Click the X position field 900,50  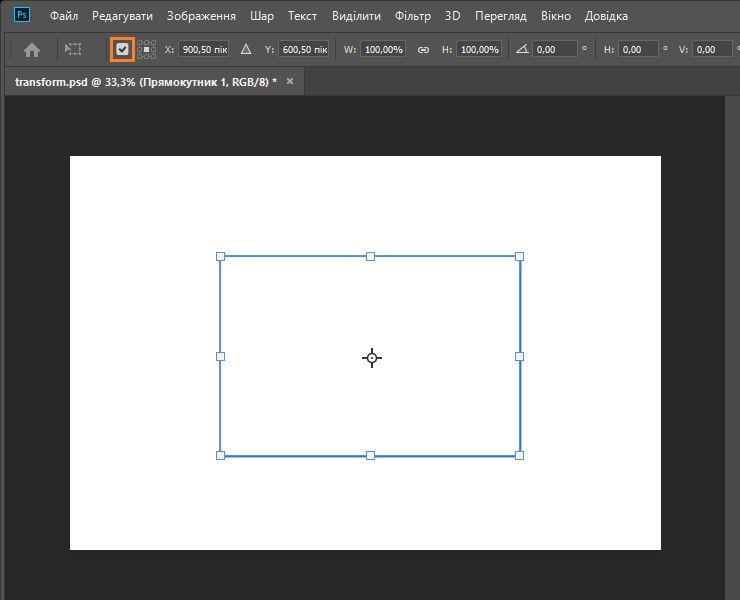click(x=204, y=49)
